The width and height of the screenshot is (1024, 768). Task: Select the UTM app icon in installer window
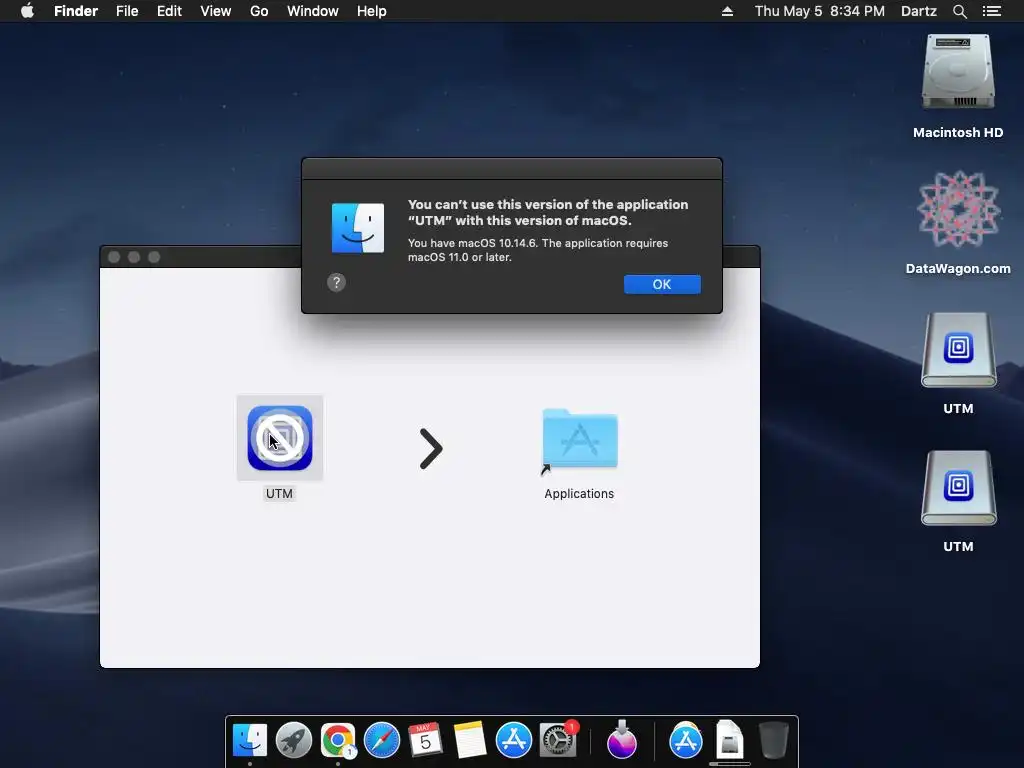click(x=280, y=438)
